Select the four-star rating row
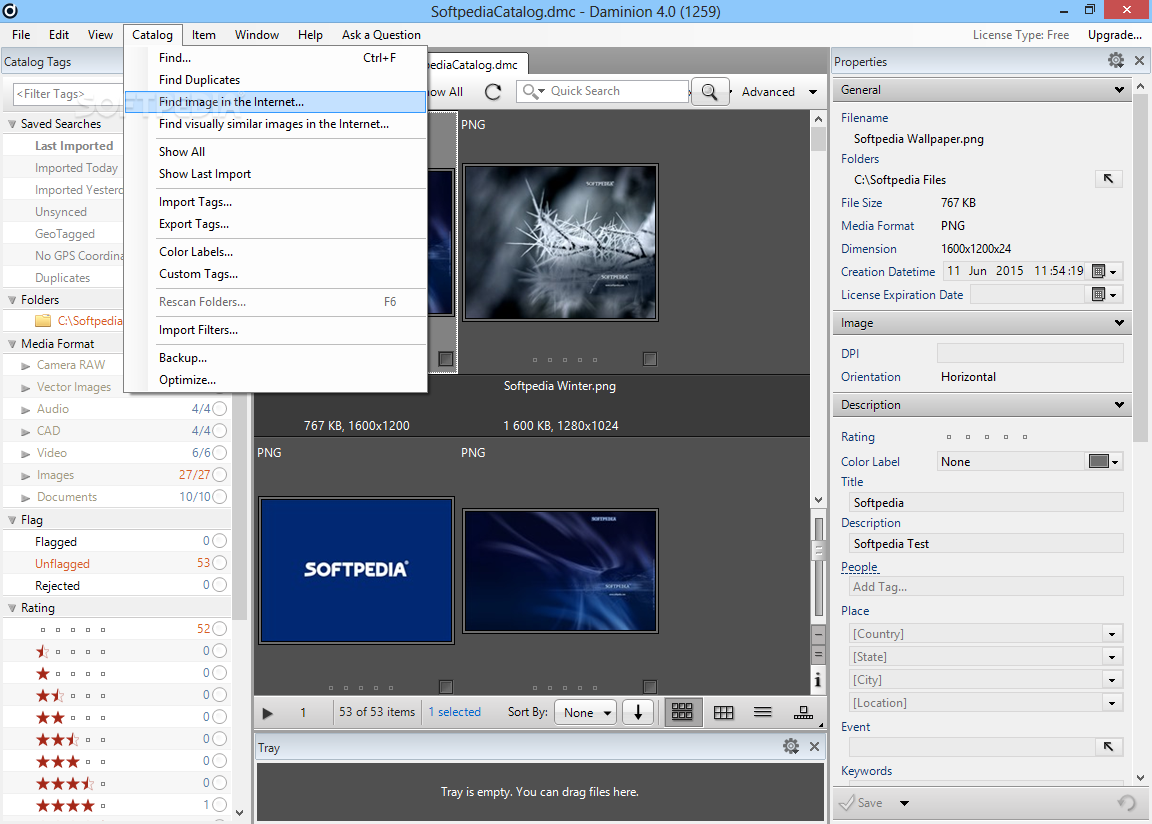 [x=118, y=805]
